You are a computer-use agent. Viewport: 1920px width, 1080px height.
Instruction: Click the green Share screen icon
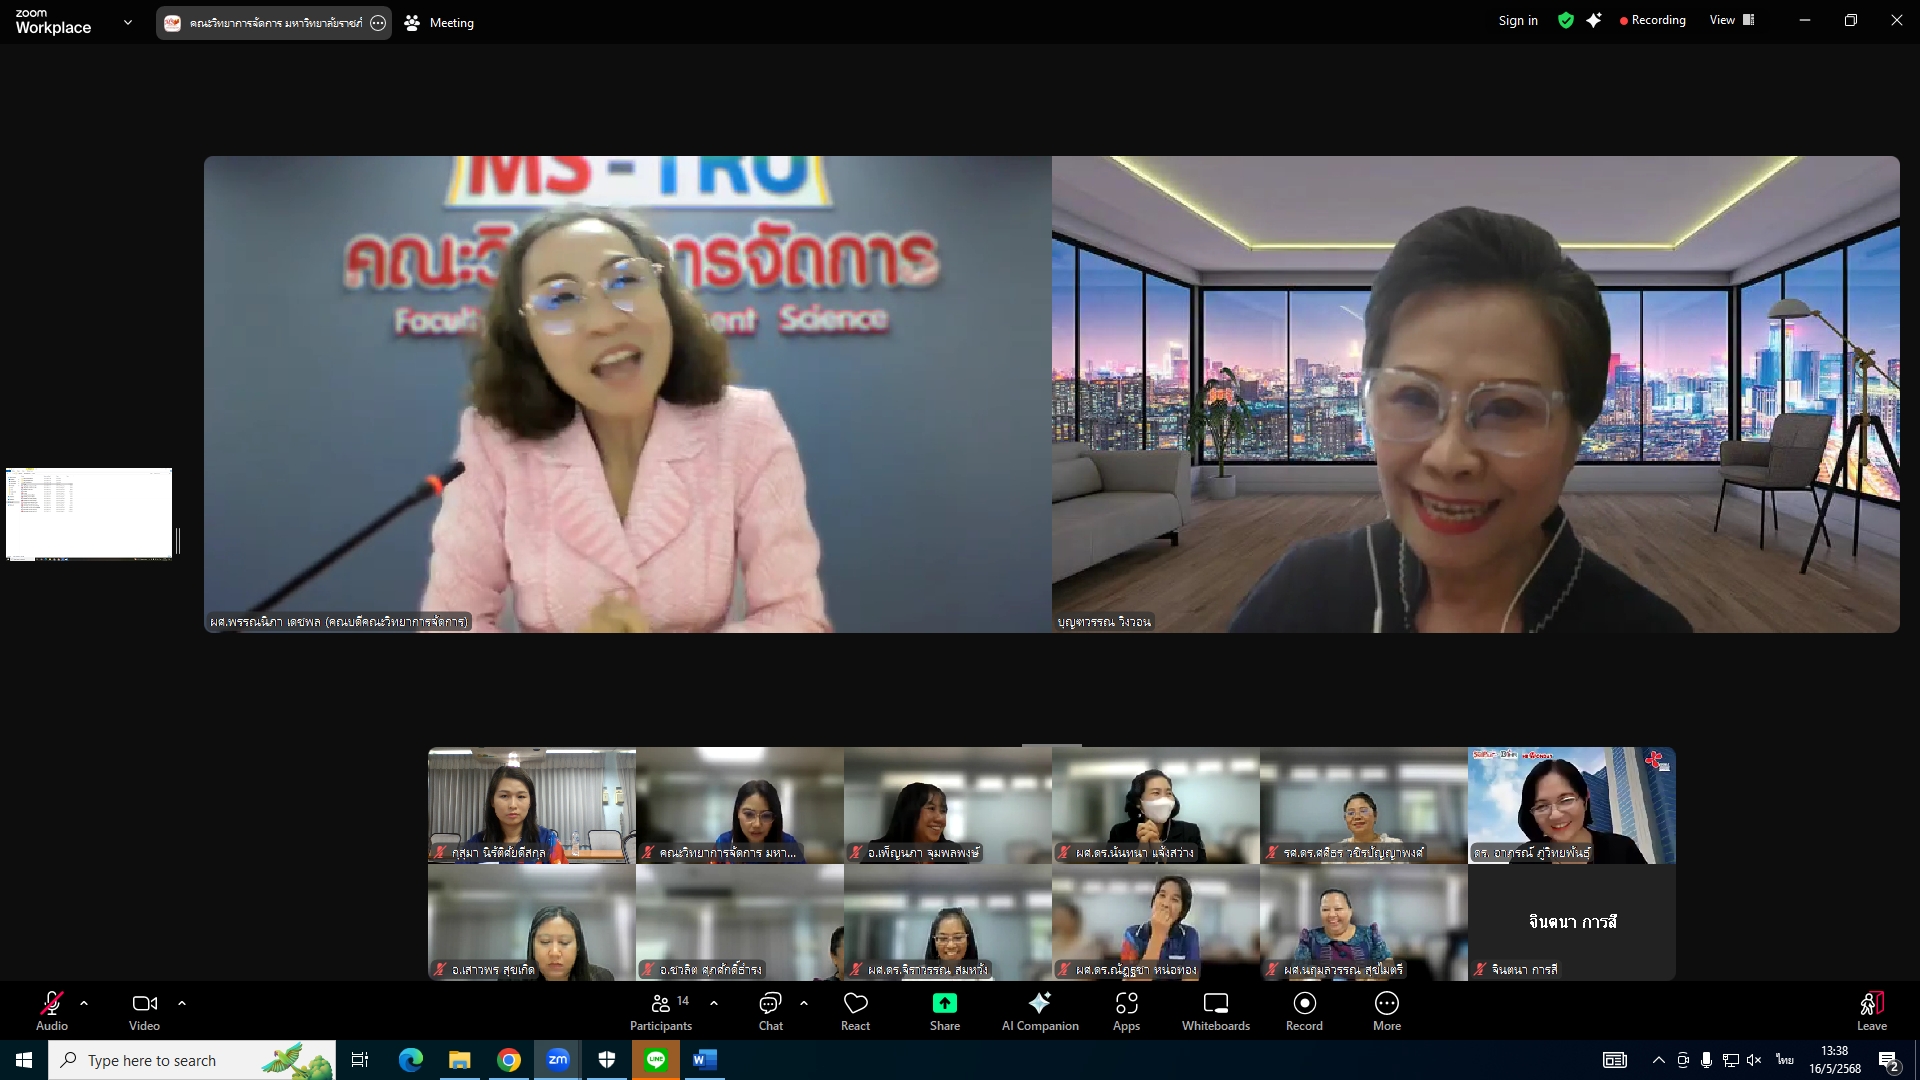[x=944, y=1003]
